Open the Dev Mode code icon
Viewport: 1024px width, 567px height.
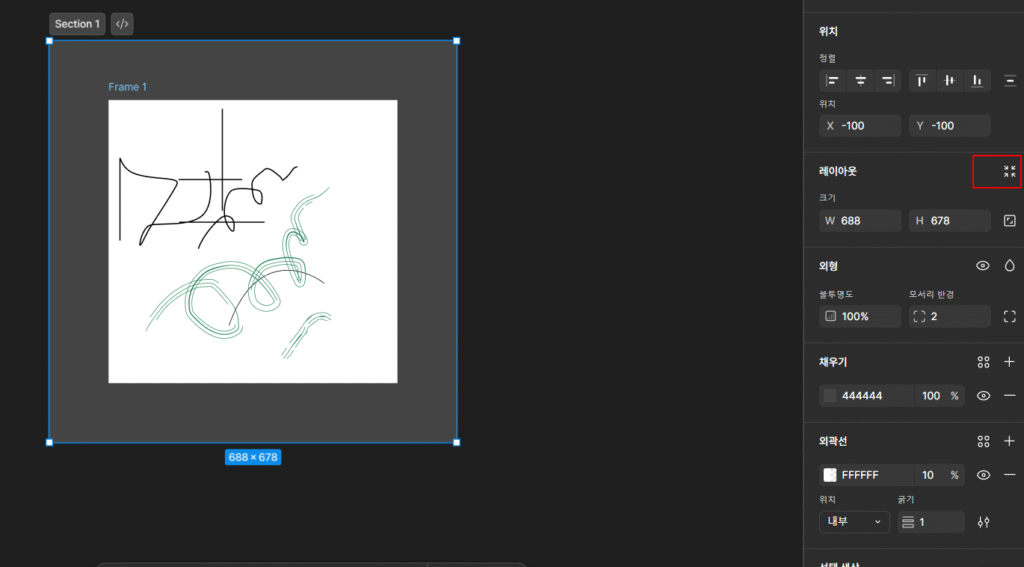coord(122,24)
